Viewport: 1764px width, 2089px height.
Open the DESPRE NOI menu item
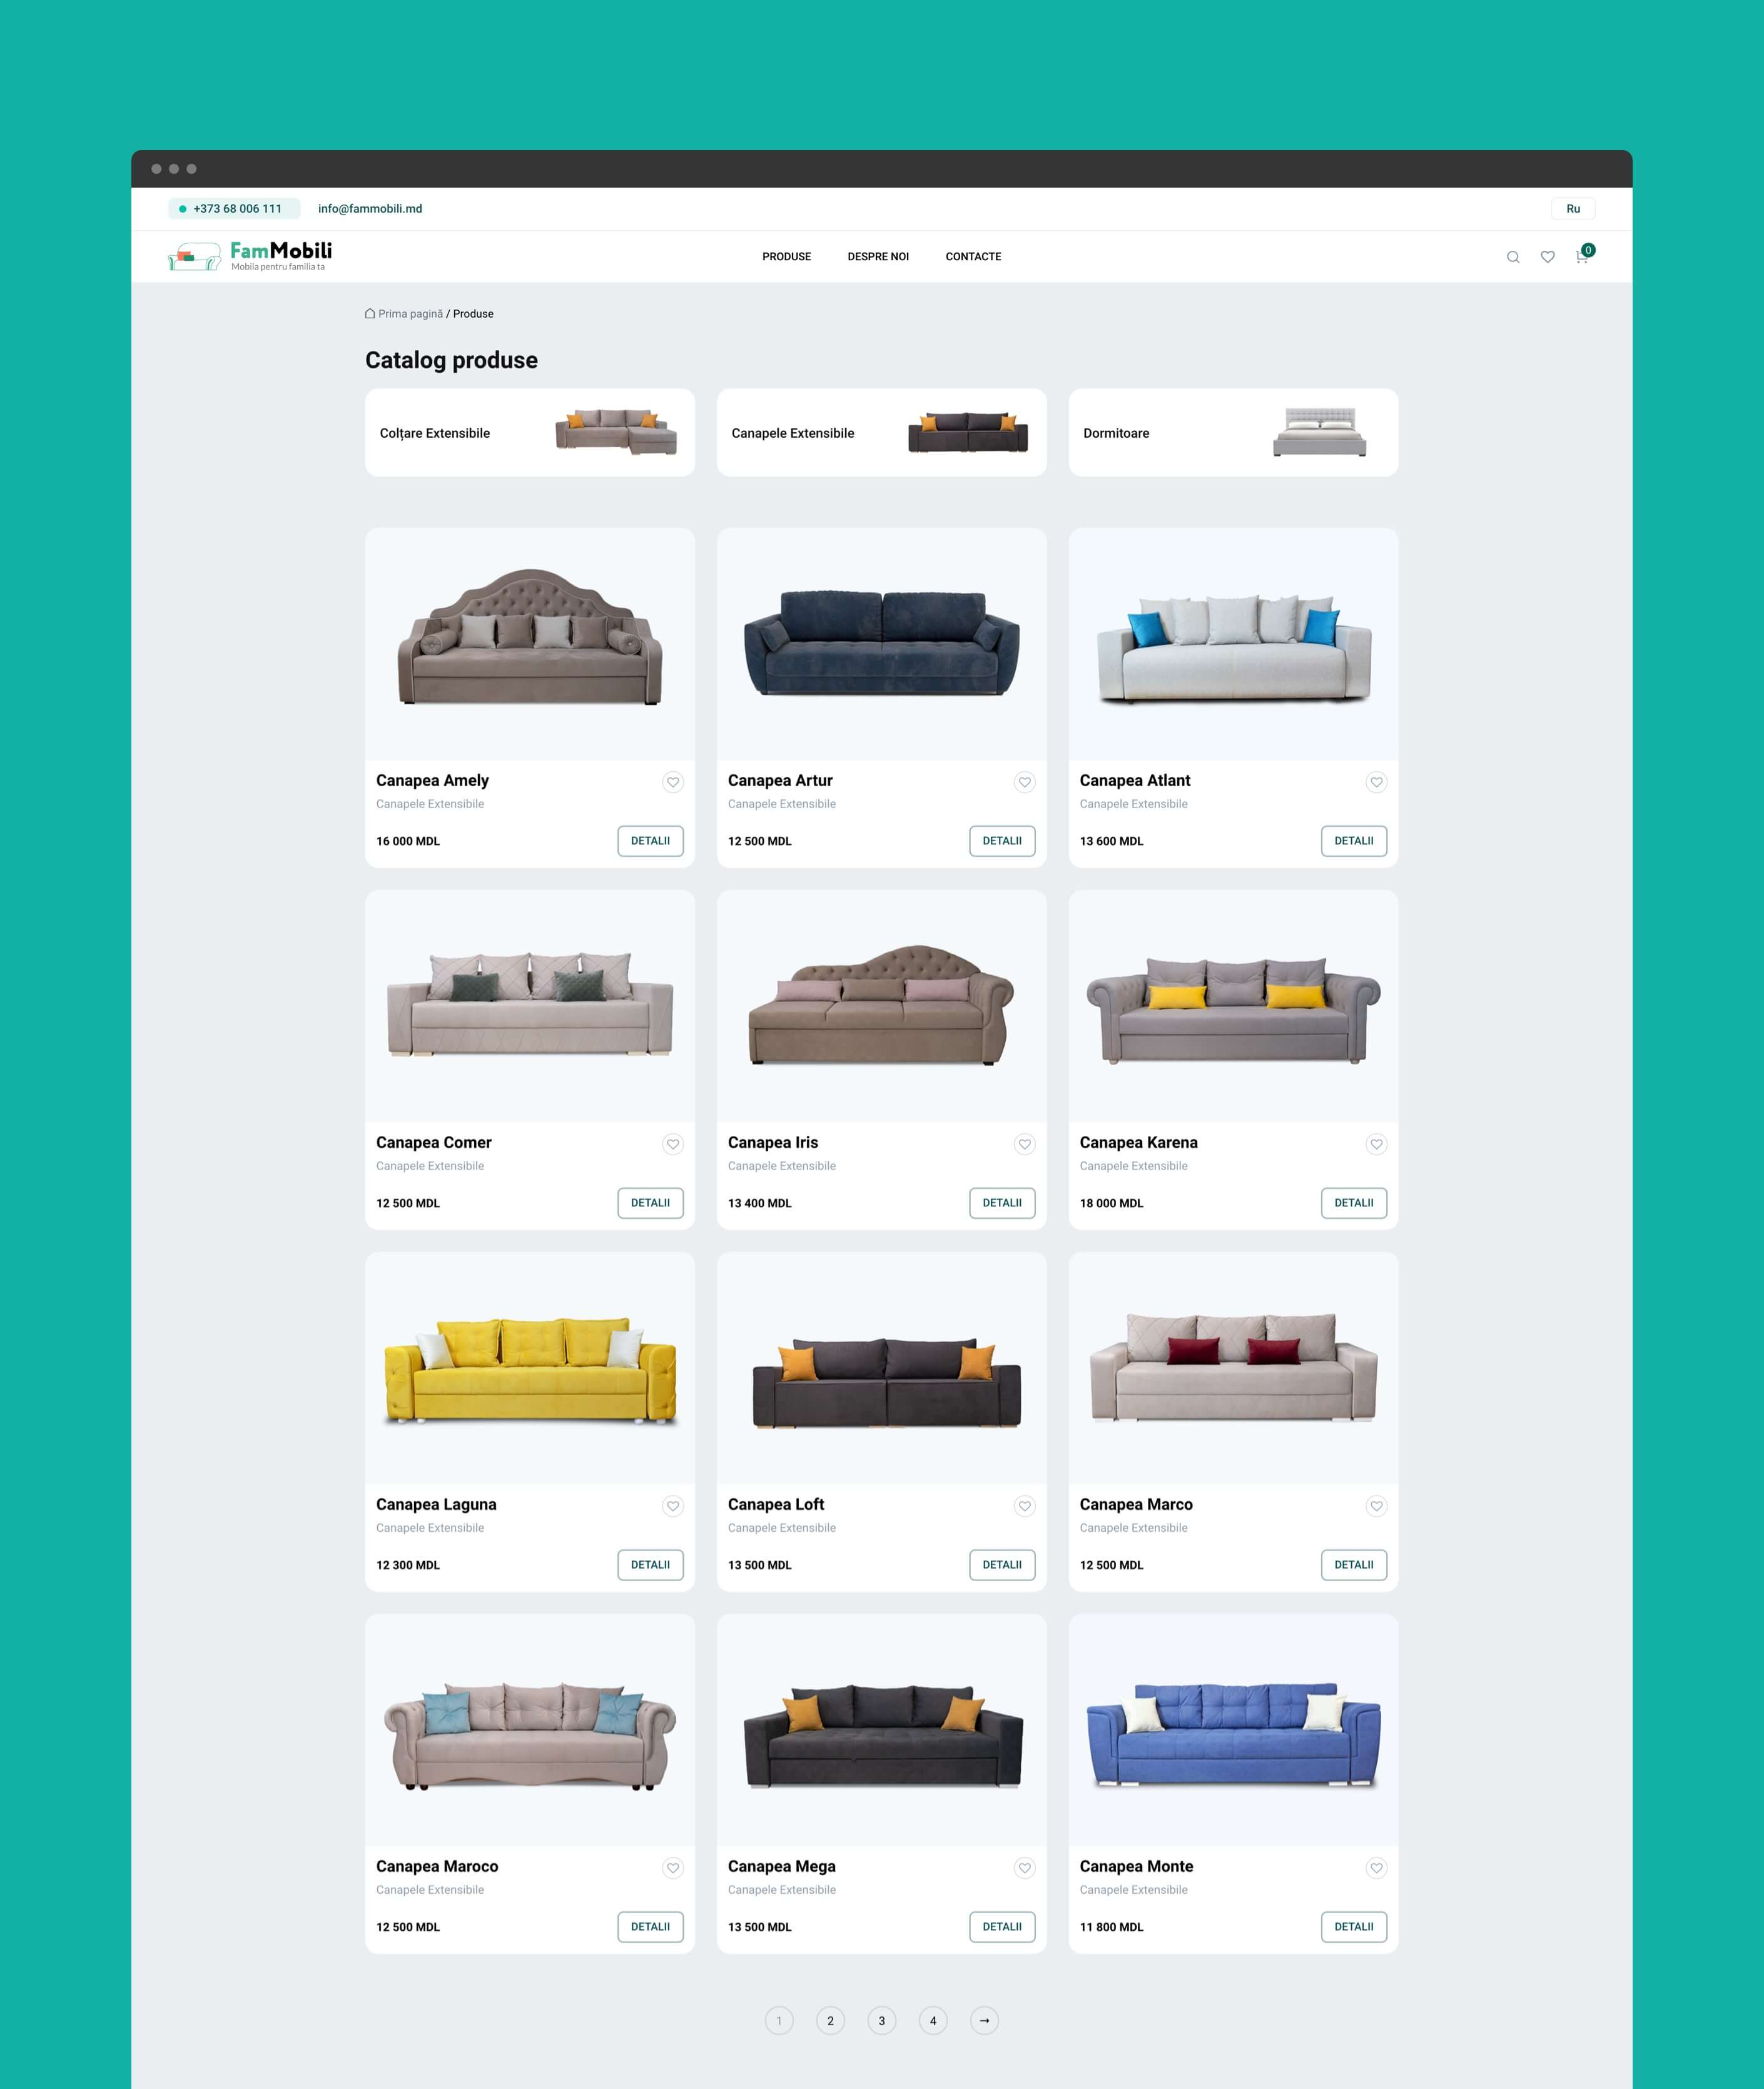pyautogui.click(x=878, y=257)
